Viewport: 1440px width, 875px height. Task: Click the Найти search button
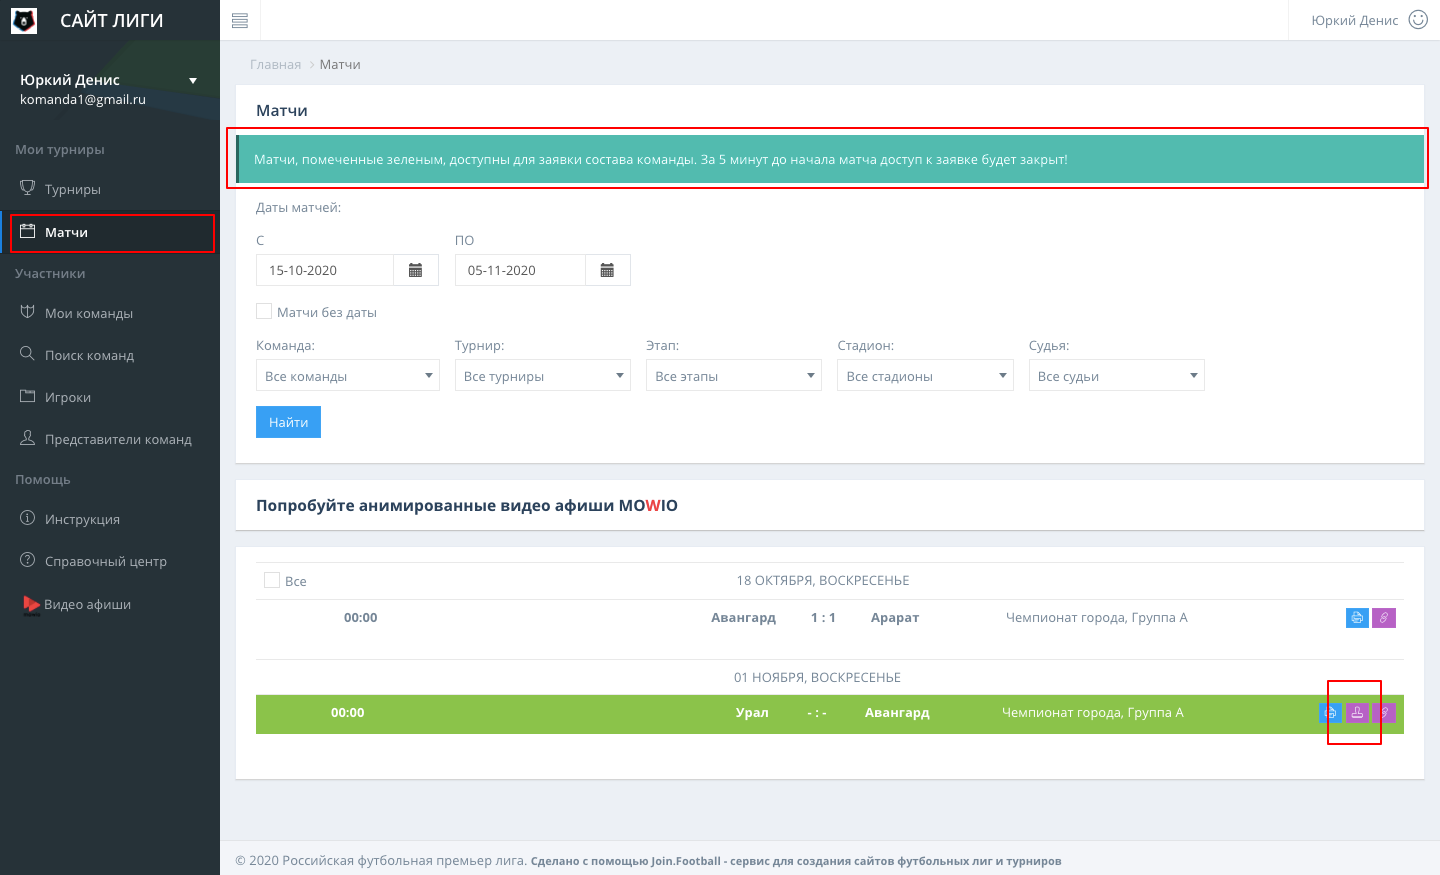point(288,422)
